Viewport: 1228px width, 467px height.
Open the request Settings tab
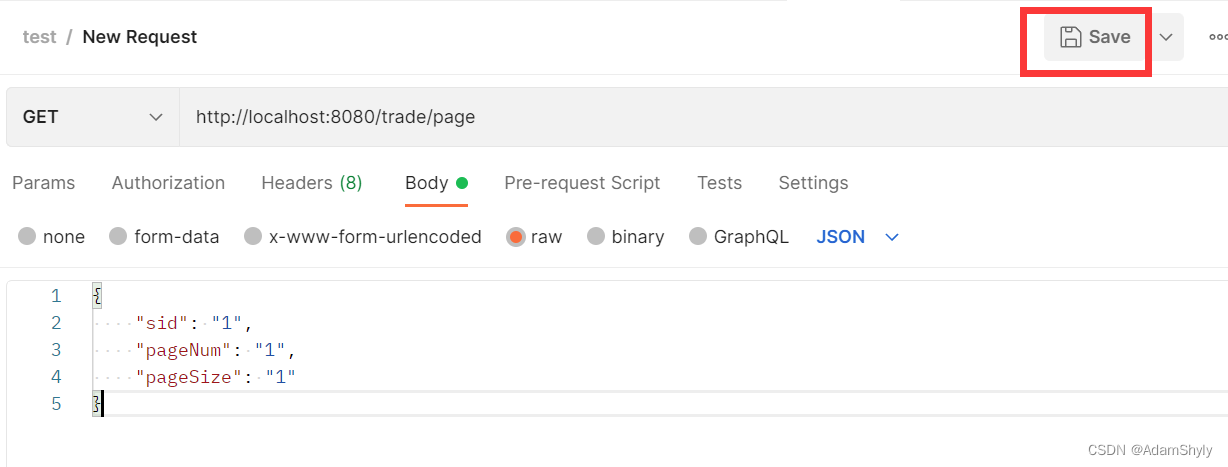tap(813, 183)
